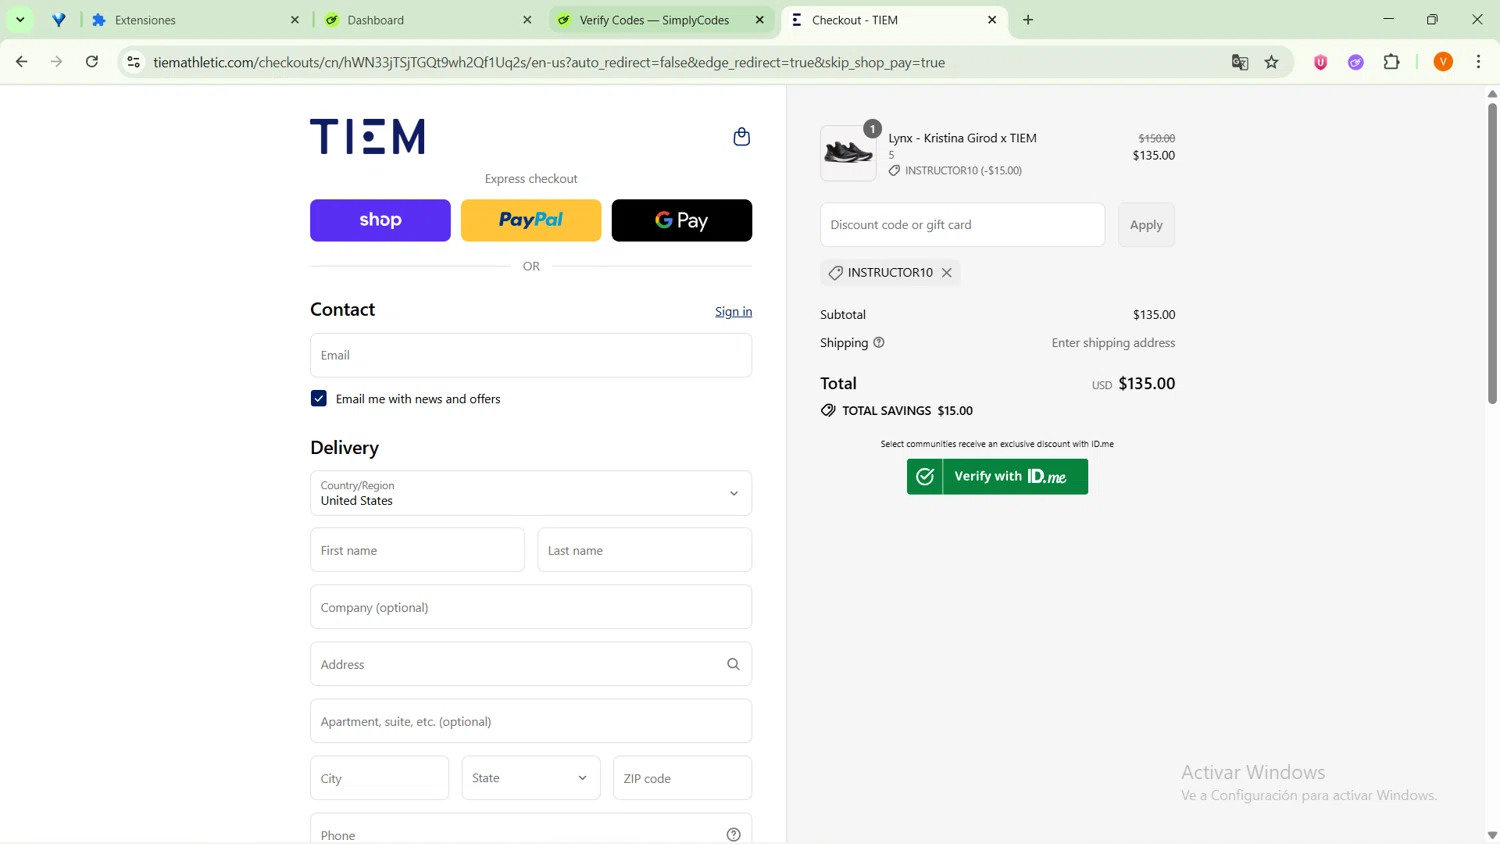Open the browser tab search chevron
Viewport: 1500px width, 844px height.
tap(20, 20)
